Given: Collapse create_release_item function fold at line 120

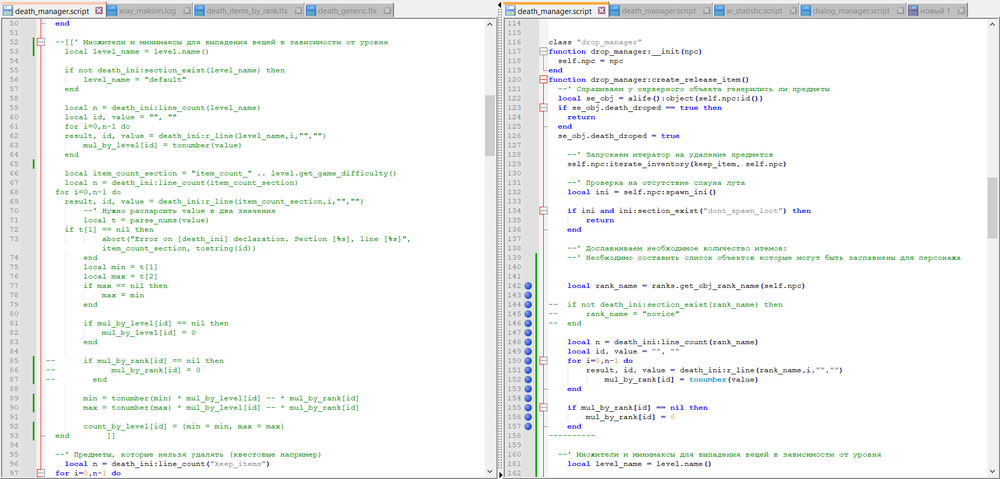Looking at the screenshot, I should [543, 80].
